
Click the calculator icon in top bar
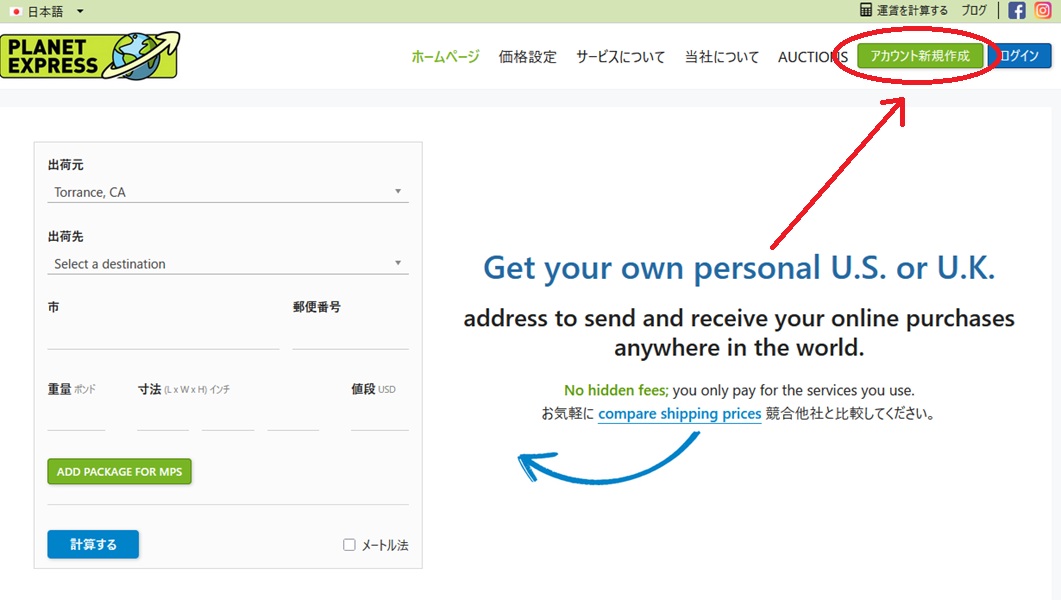[866, 11]
